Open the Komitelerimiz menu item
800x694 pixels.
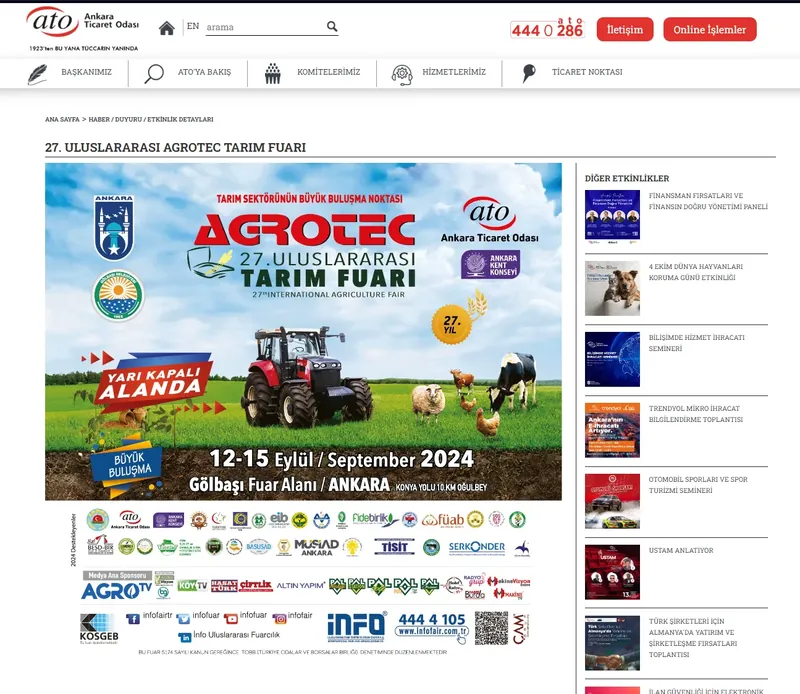tap(328, 72)
